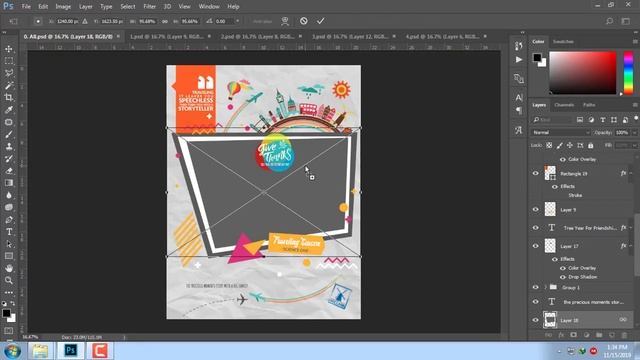This screenshot has height=360, width=640.
Task: Select the Lasso tool
Action: [9, 73]
